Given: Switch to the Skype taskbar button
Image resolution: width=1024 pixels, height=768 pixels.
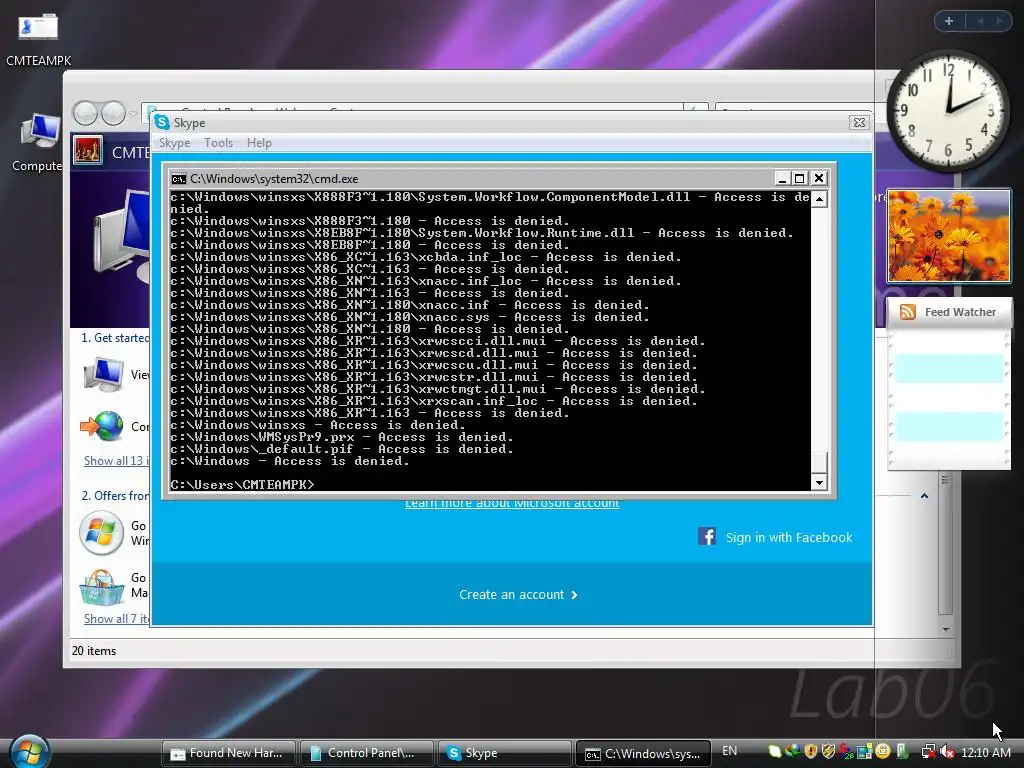Looking at the screenshot, I should pyautogui.click(x=504, y=753).
